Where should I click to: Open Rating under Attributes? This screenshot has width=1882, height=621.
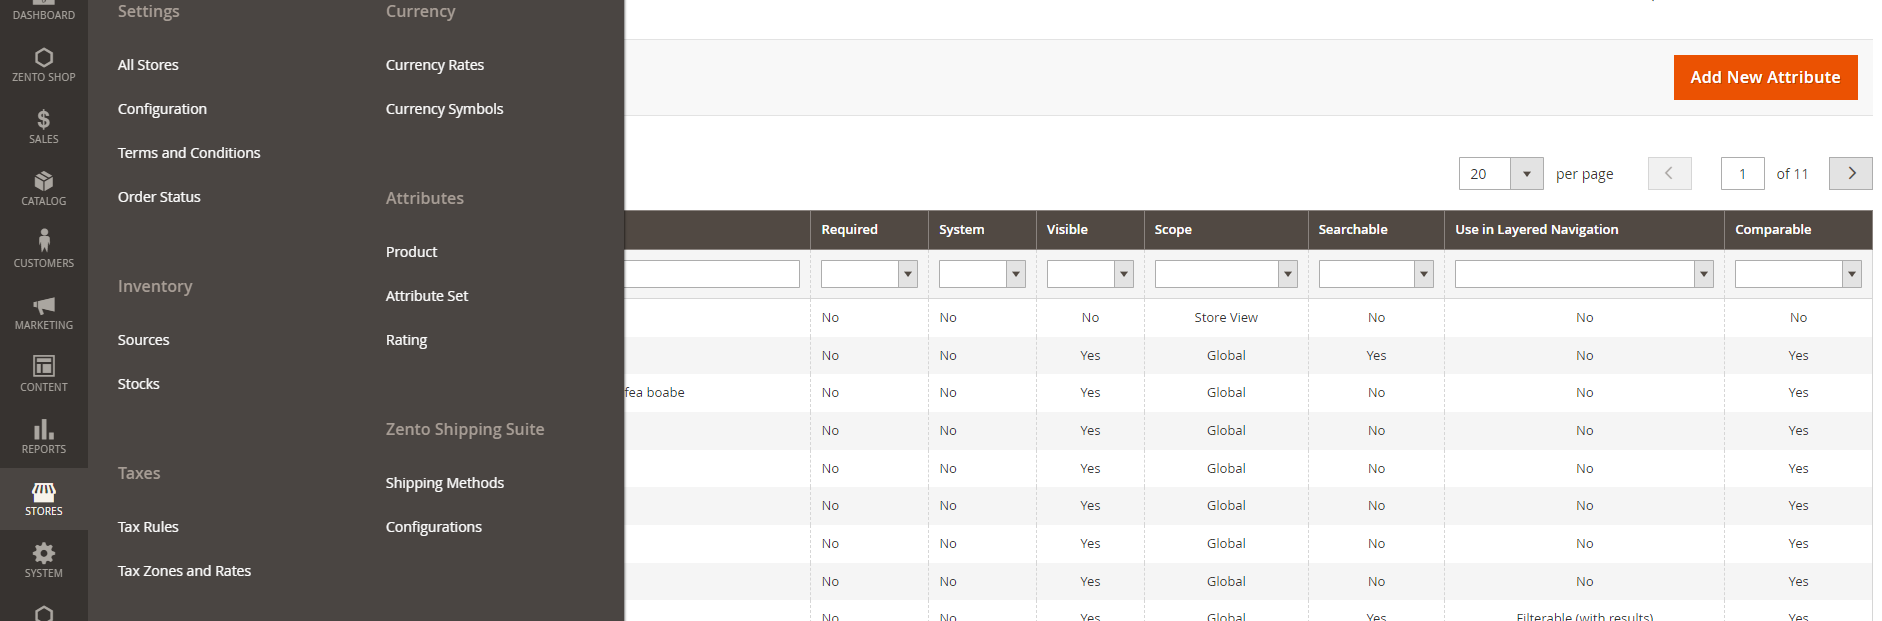[407, 340]
